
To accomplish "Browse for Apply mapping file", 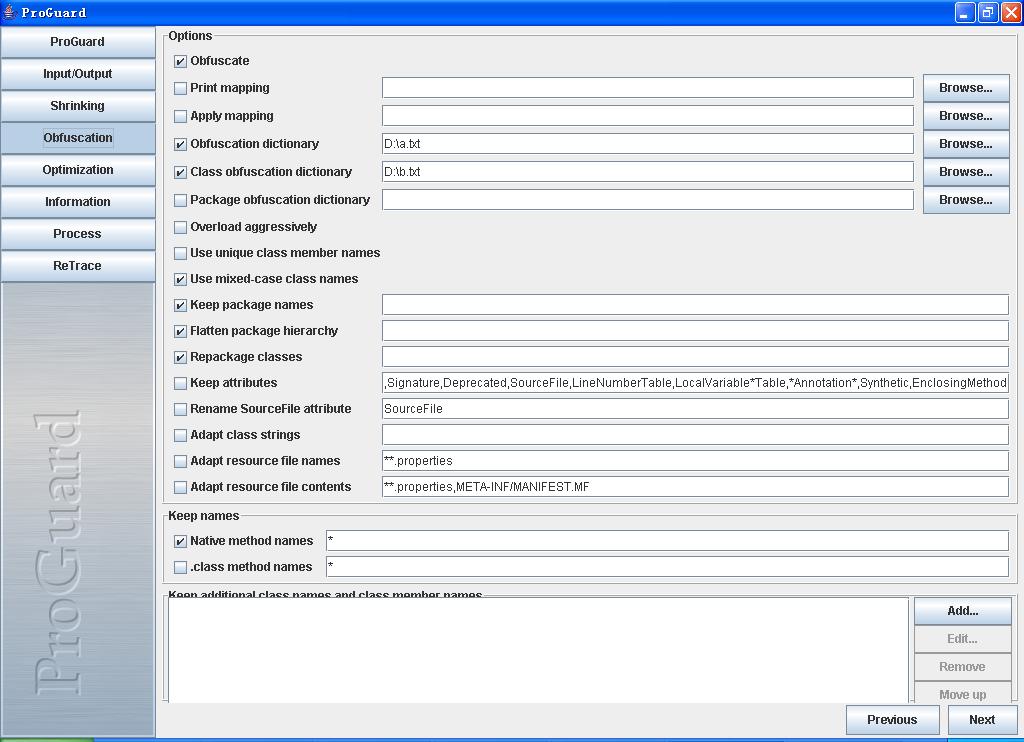I will point(966,116).
